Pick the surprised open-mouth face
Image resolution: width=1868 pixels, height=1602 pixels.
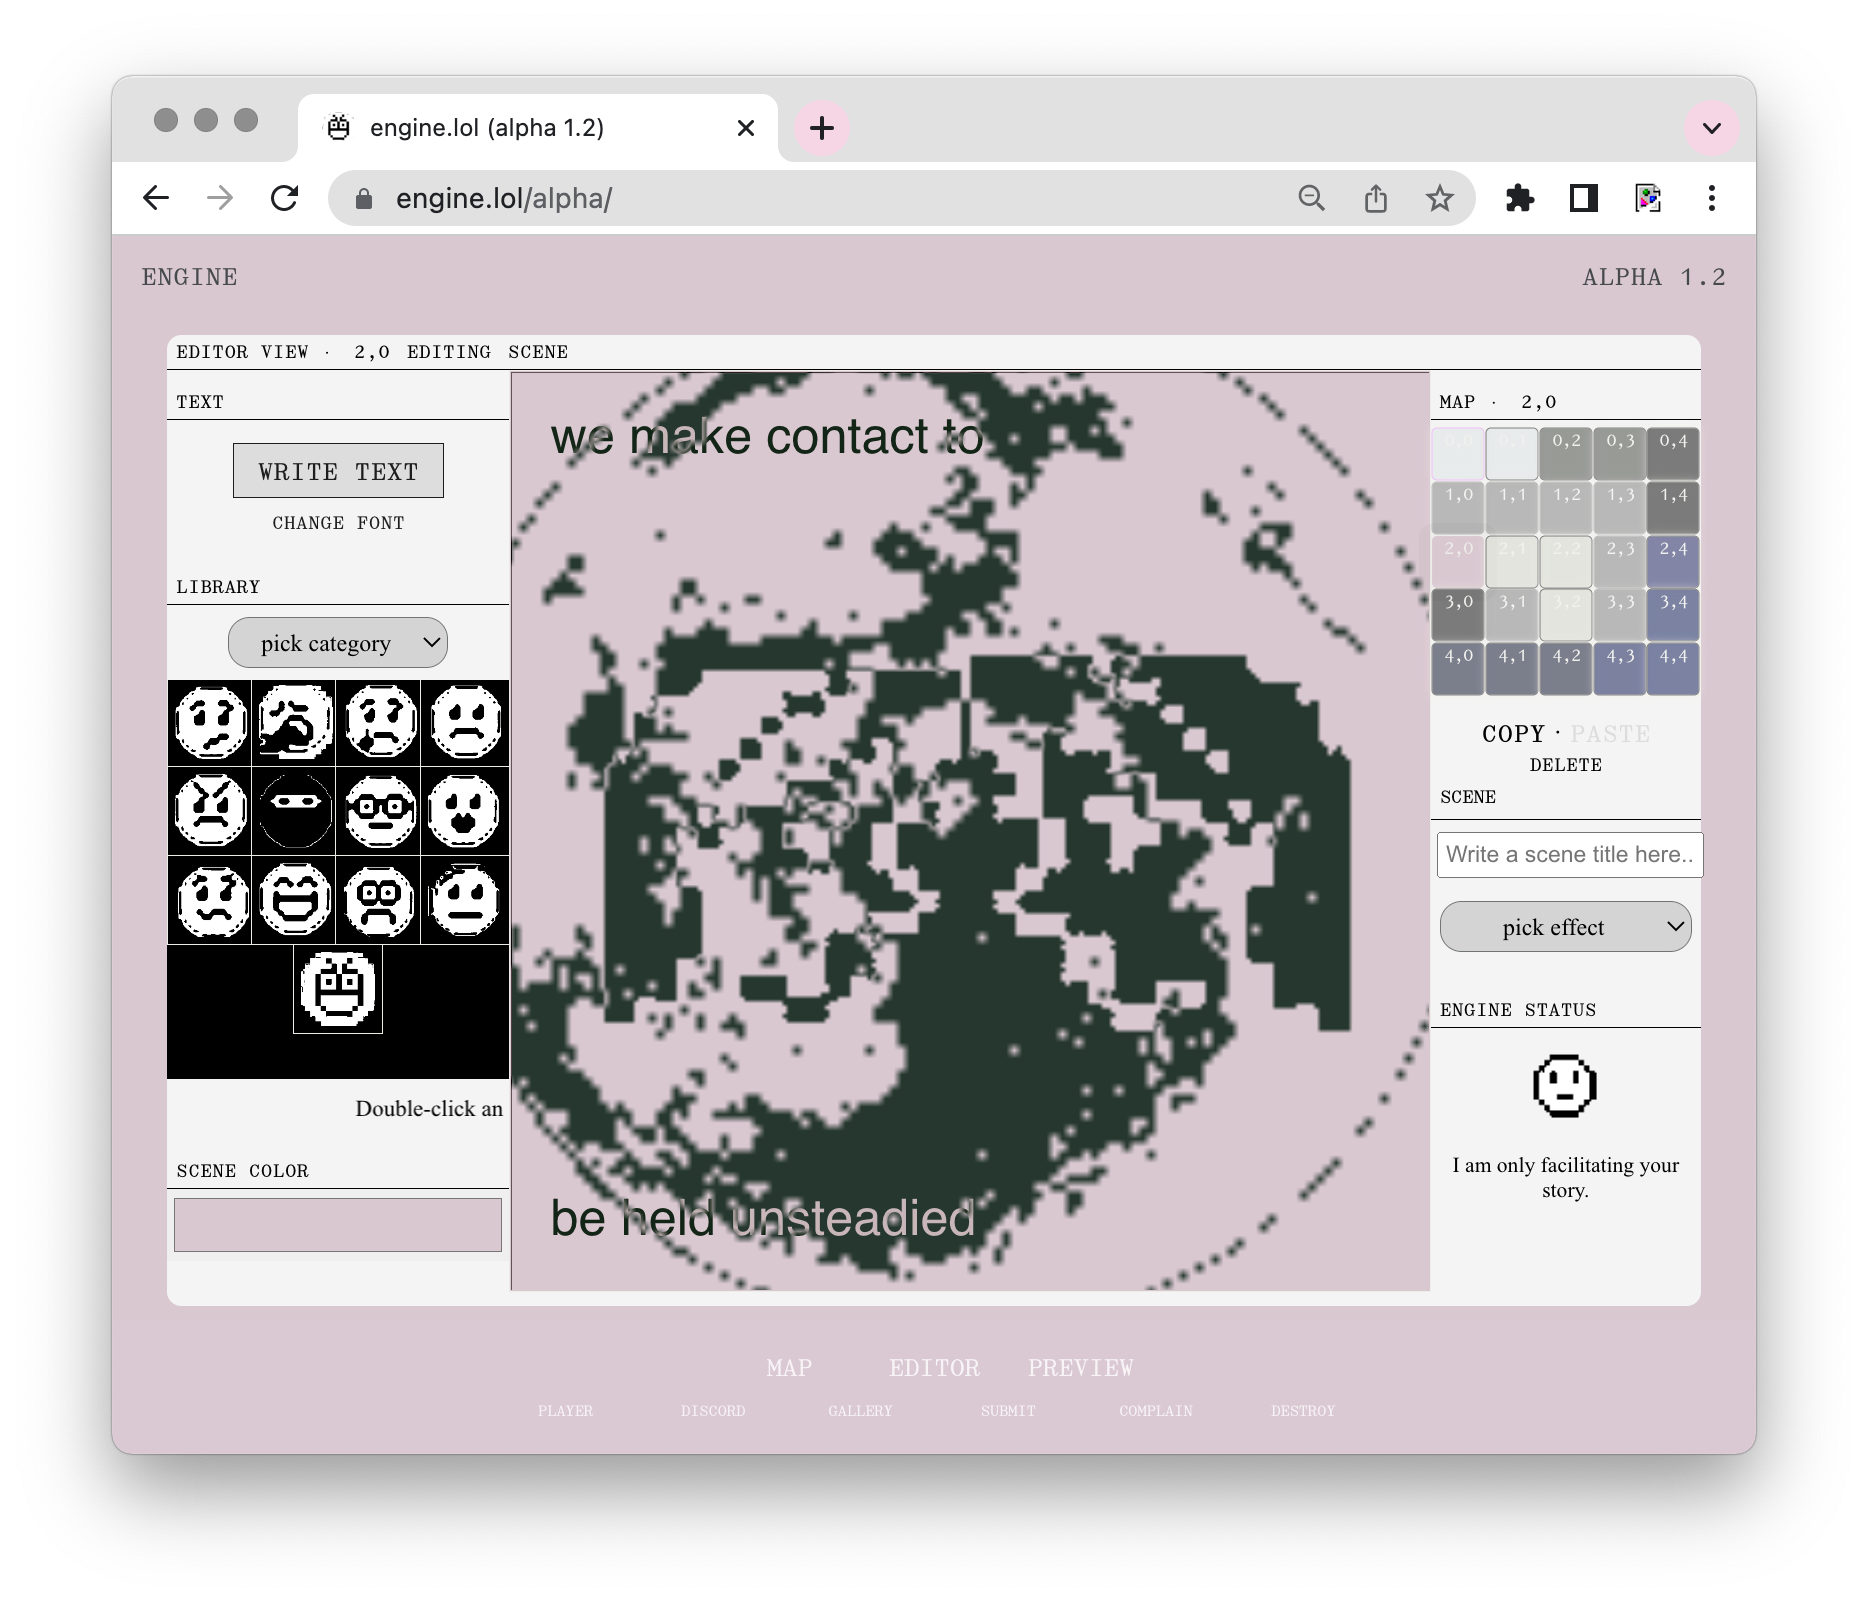point(465,811)
